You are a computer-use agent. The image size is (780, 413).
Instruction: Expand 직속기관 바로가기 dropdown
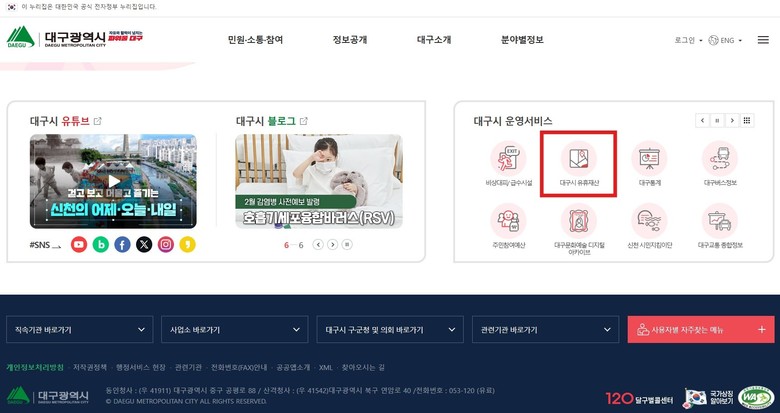click(x=80, y=329)
